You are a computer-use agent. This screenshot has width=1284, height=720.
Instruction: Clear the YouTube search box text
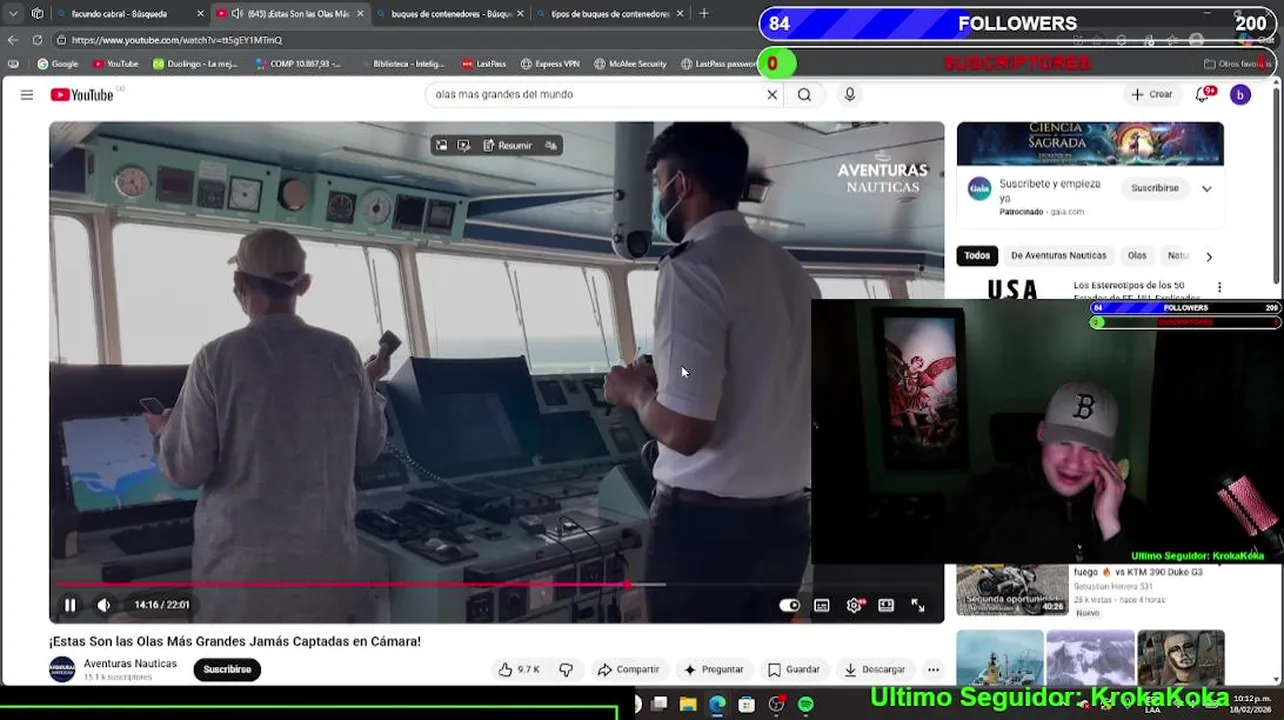click(x=772, y=95)
